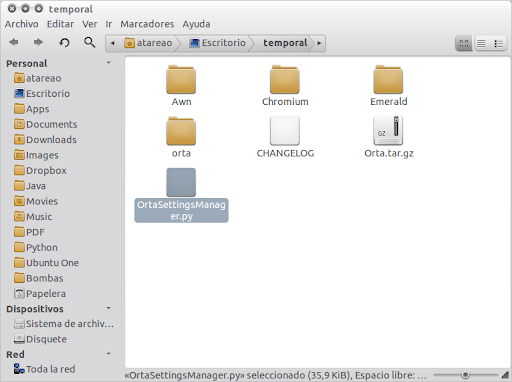Open the Ver menu
Screen dimensions: 512x382
[90, 24]
